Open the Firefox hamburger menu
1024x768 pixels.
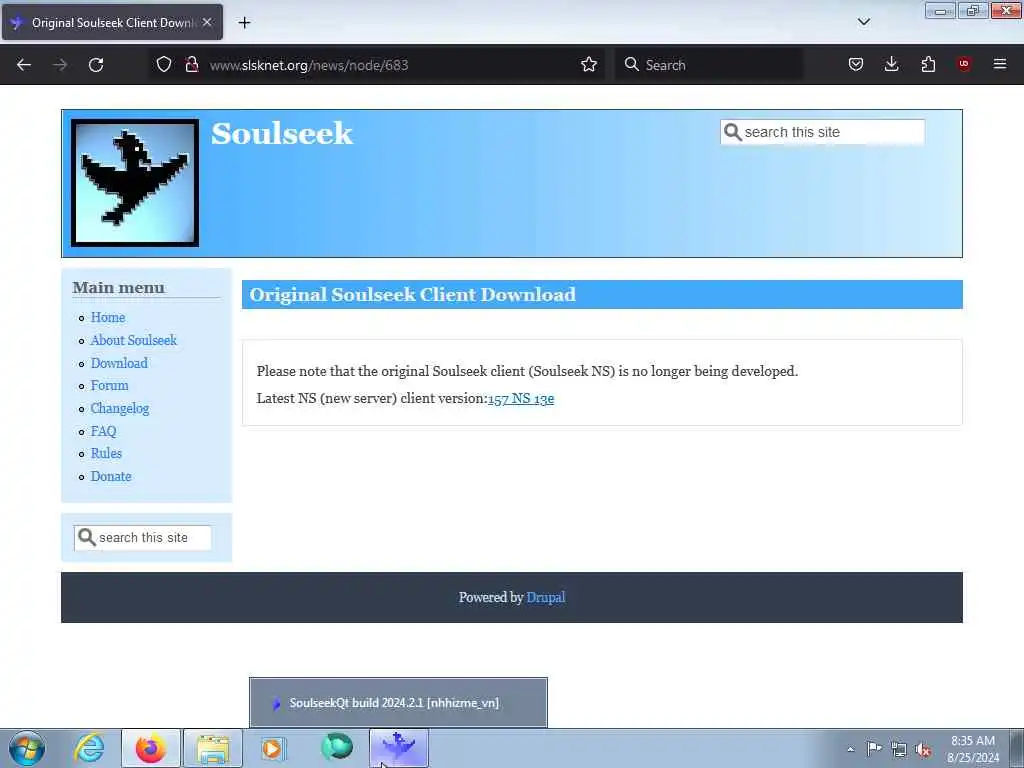tap(1000, 64)
